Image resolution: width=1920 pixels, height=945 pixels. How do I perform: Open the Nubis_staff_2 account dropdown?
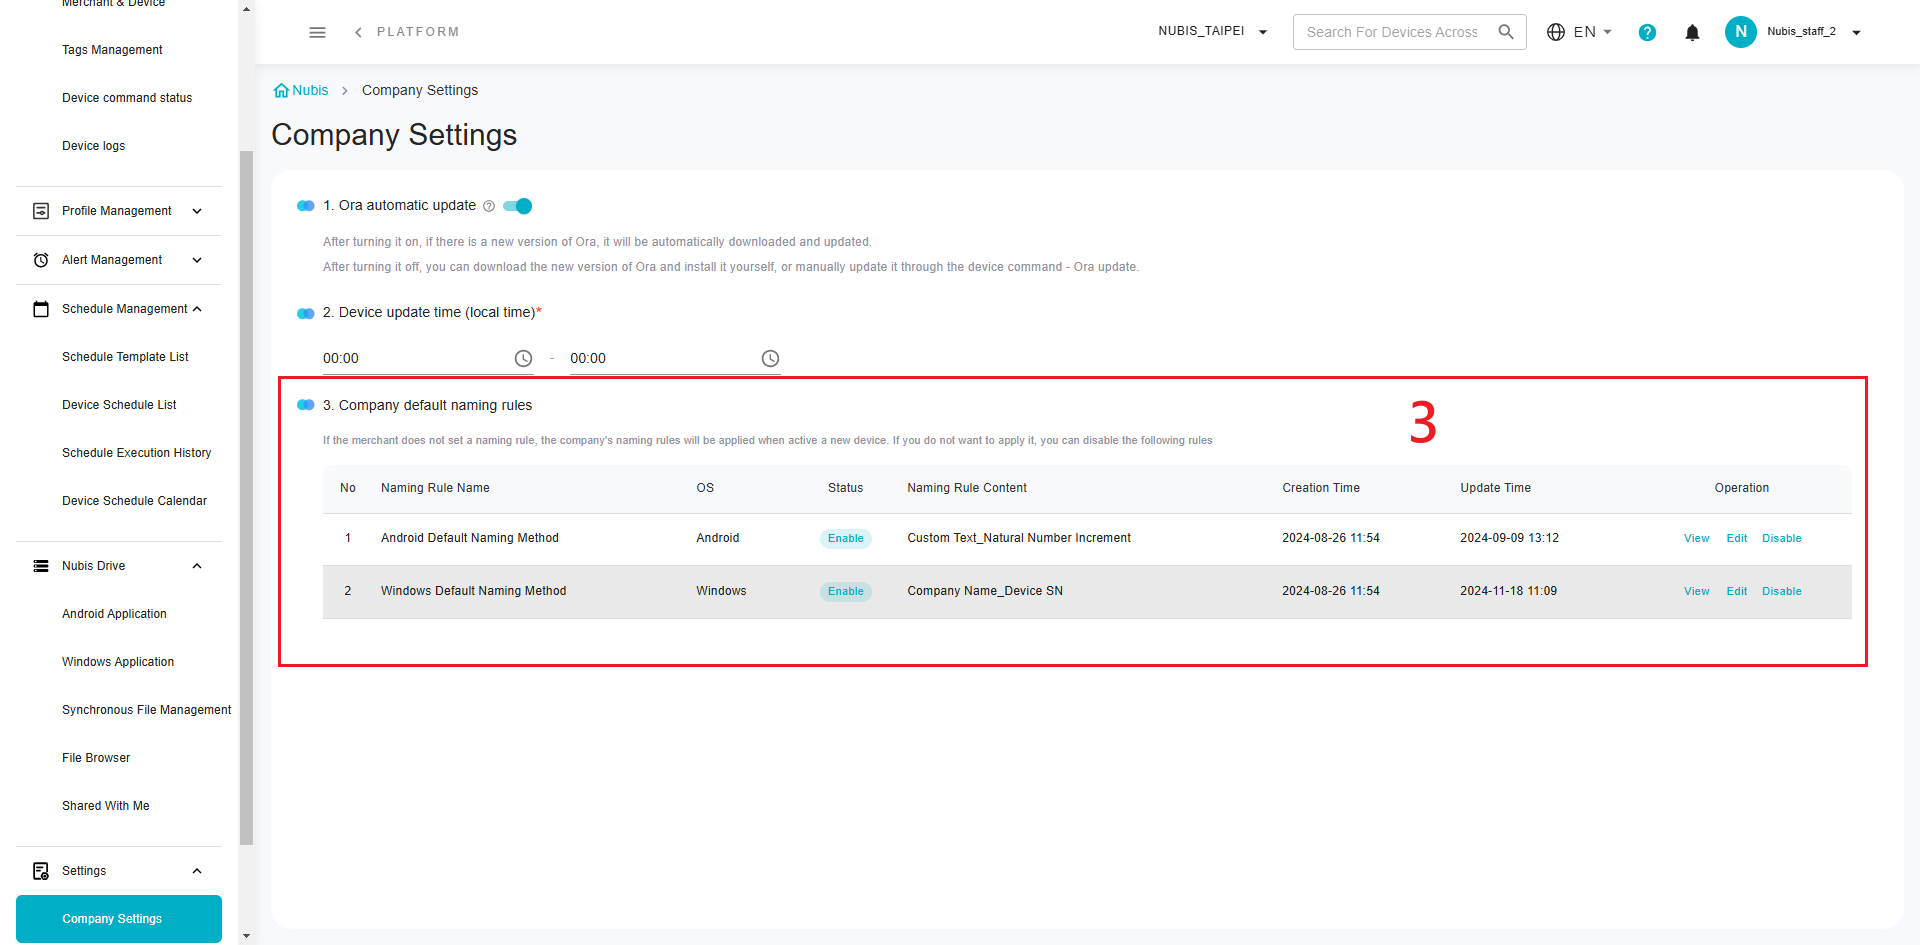[x=1814, y=32]
